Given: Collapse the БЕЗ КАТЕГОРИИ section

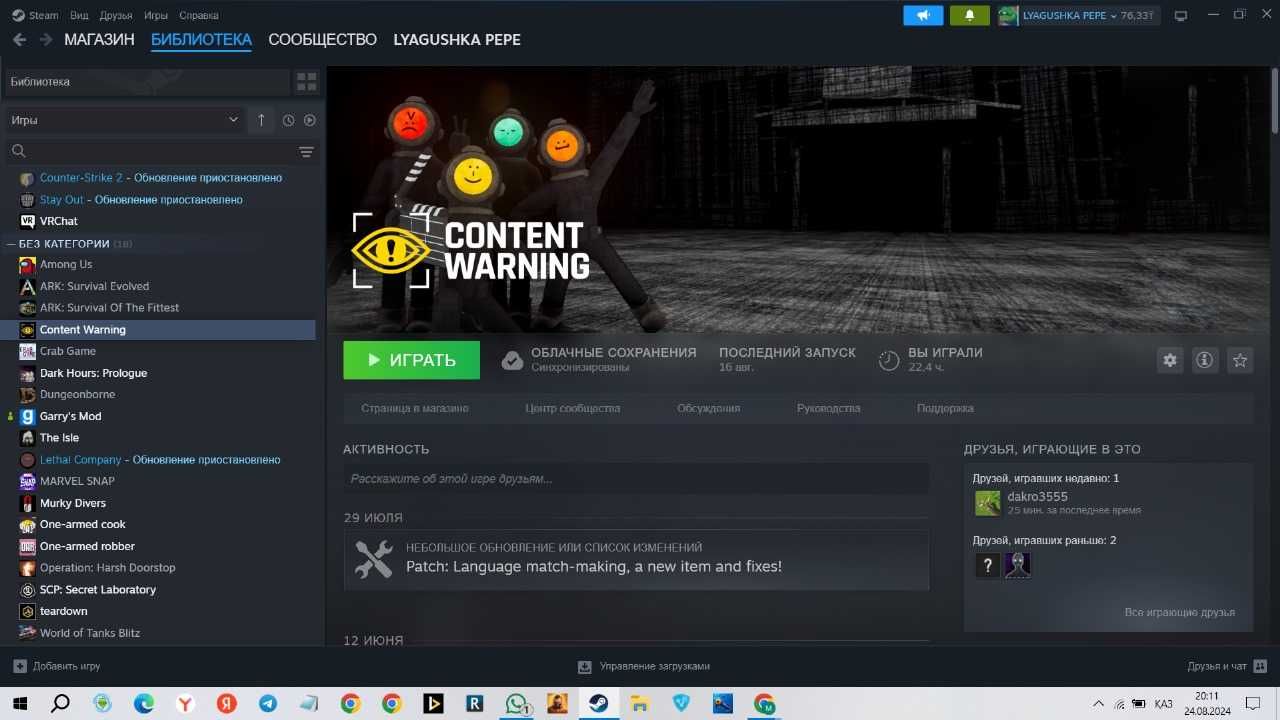Looking at the screenshot, I should [69, 243].
